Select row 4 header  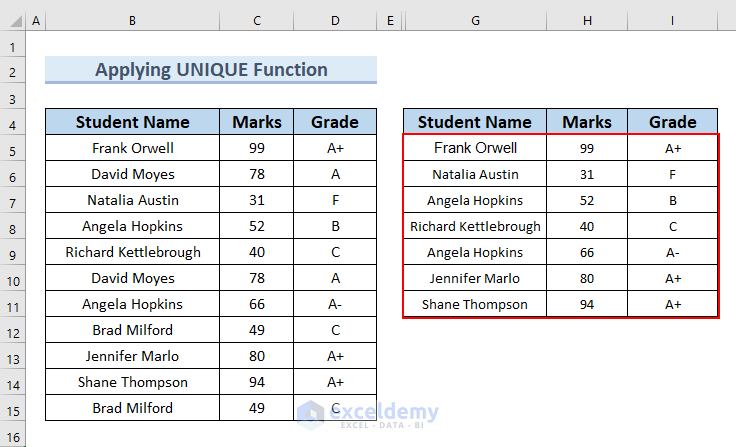point(13,124)
